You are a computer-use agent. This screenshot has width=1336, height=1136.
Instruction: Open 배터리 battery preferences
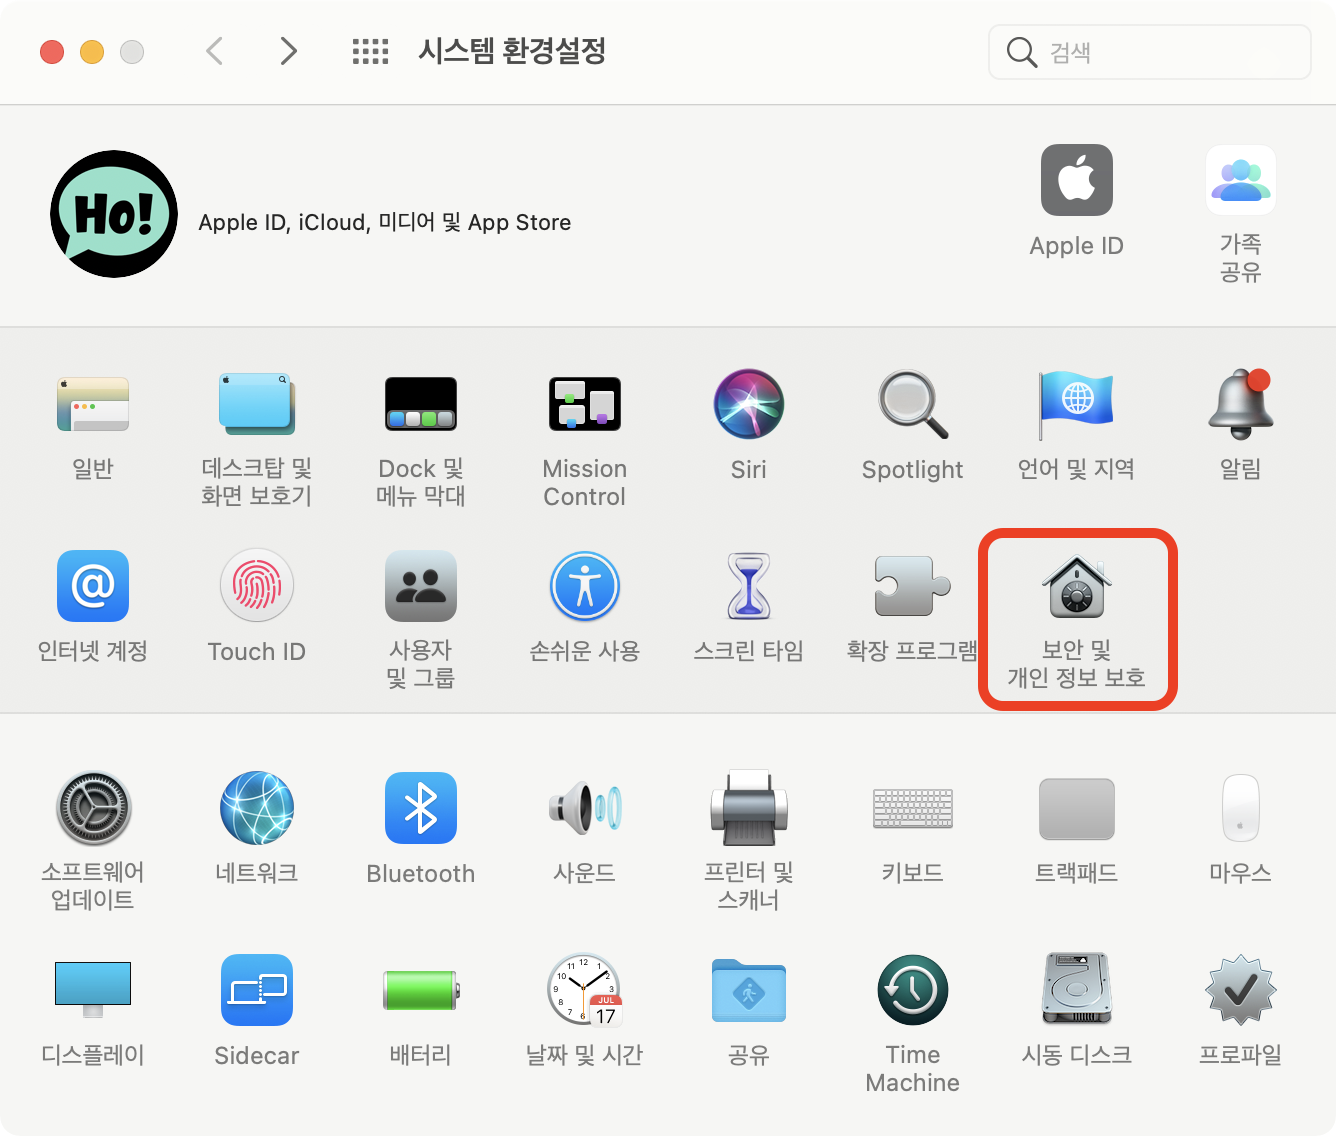[421, 990]
